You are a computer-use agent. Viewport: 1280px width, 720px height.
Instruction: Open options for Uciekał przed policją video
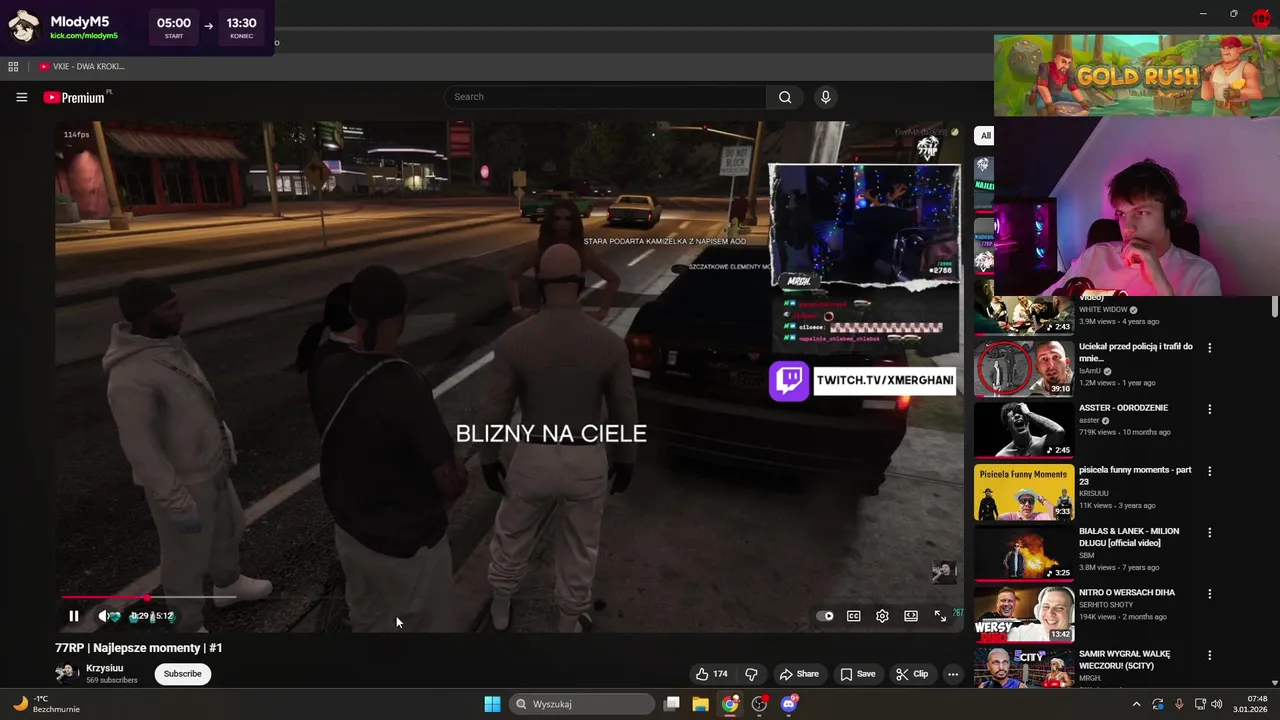(x=1210, y=348)
